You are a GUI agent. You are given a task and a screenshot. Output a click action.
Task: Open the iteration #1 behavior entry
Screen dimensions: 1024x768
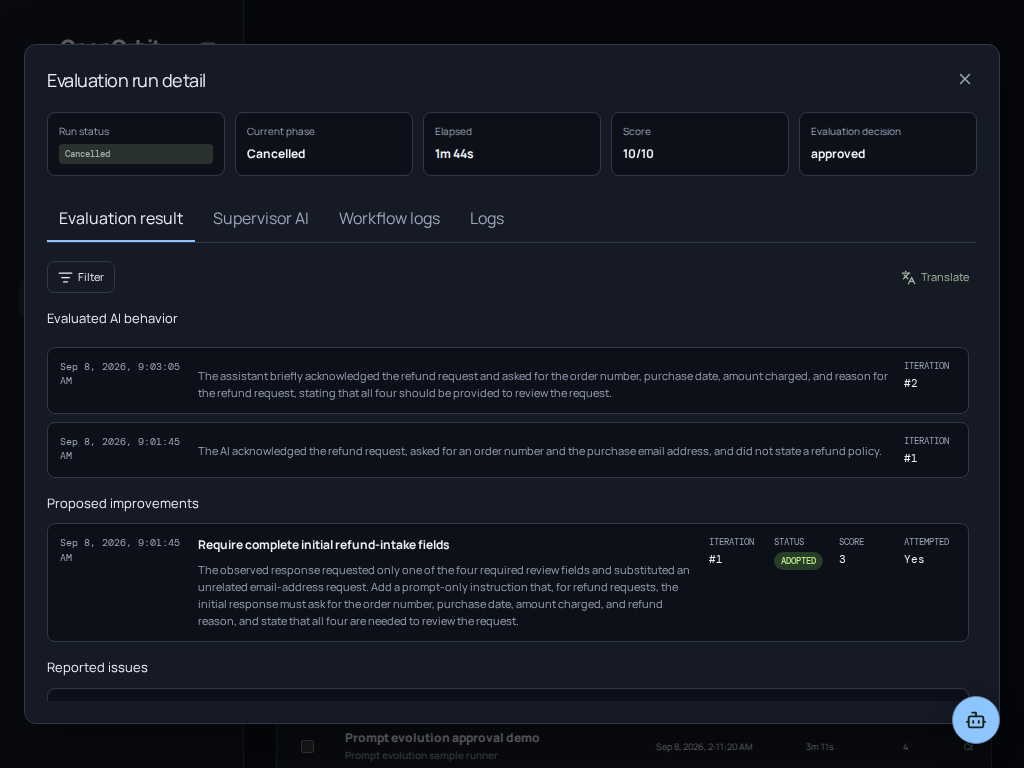pyautogui.click(x=507, y=450)
